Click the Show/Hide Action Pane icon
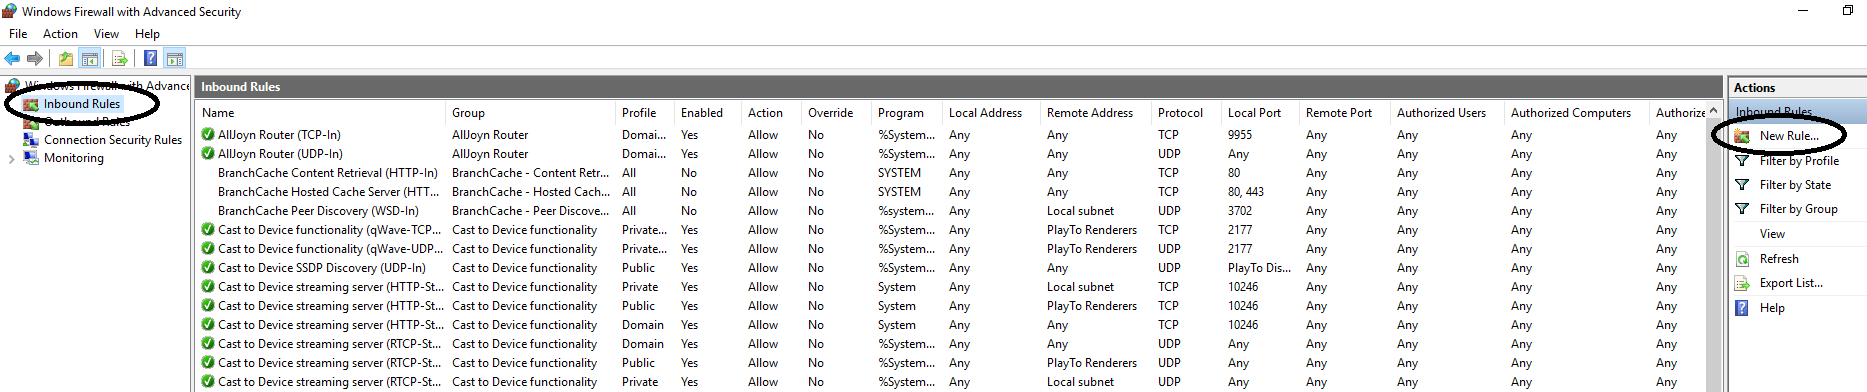 174,58
